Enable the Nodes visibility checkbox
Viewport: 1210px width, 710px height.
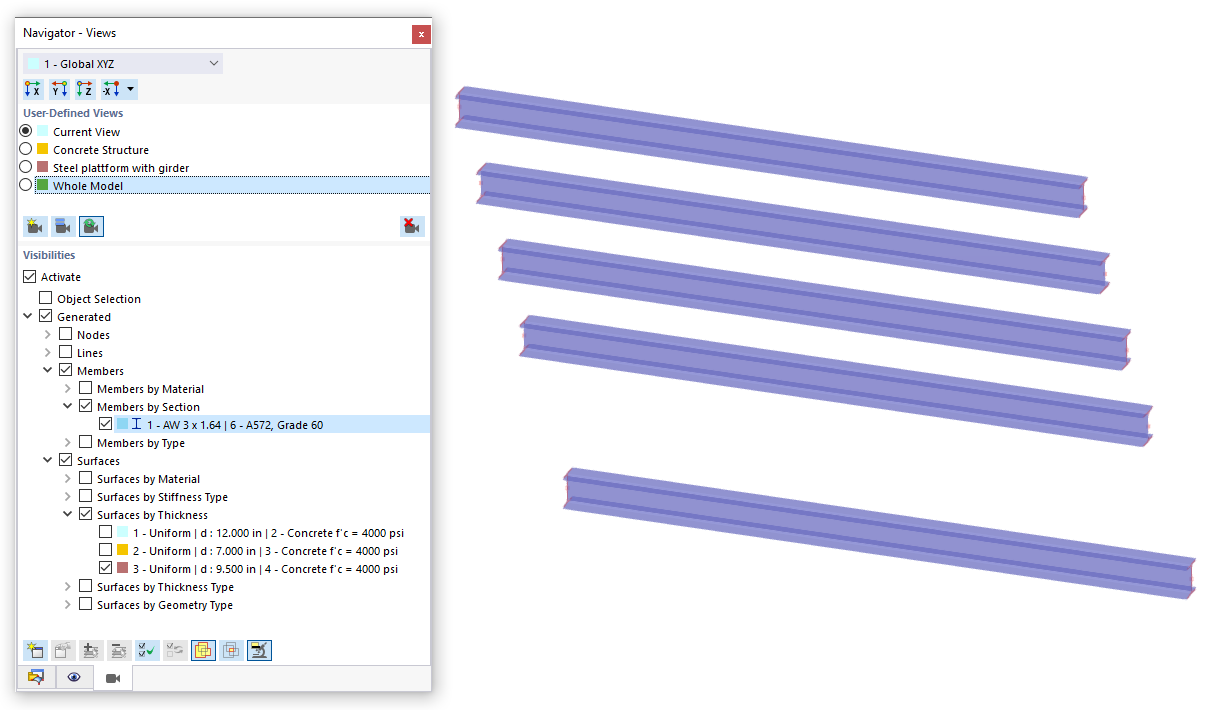point(64,334)
